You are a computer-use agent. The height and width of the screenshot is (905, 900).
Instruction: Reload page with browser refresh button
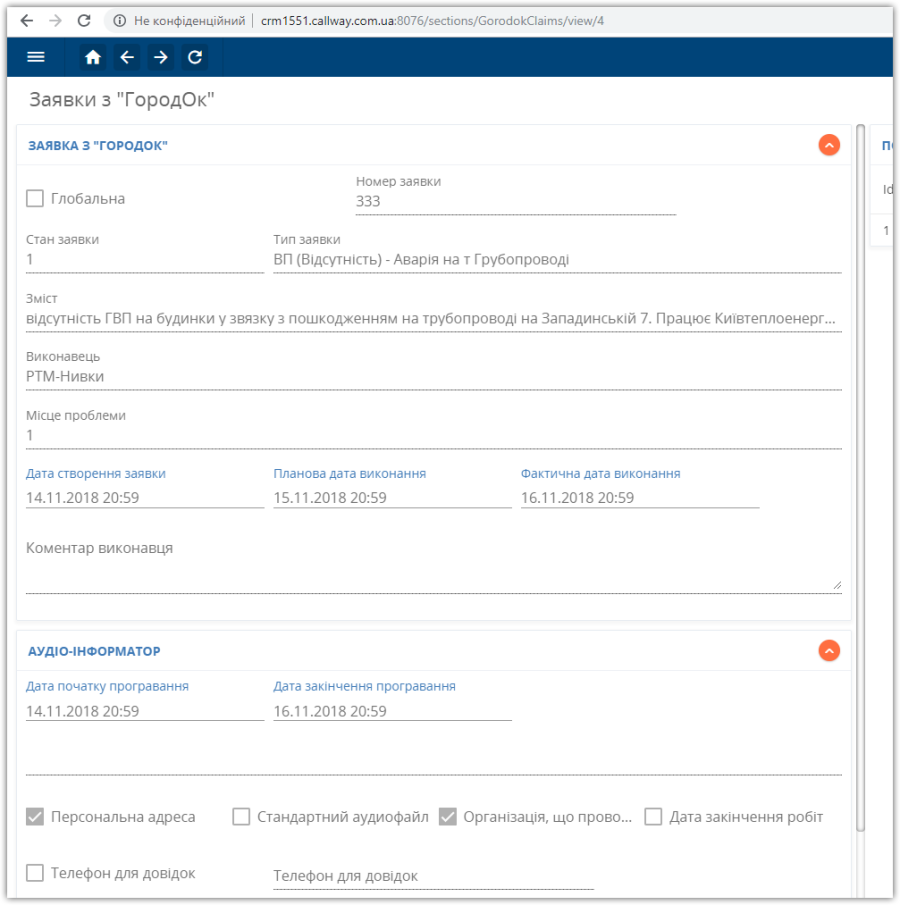pyautogui.click(x=84, y=21)
